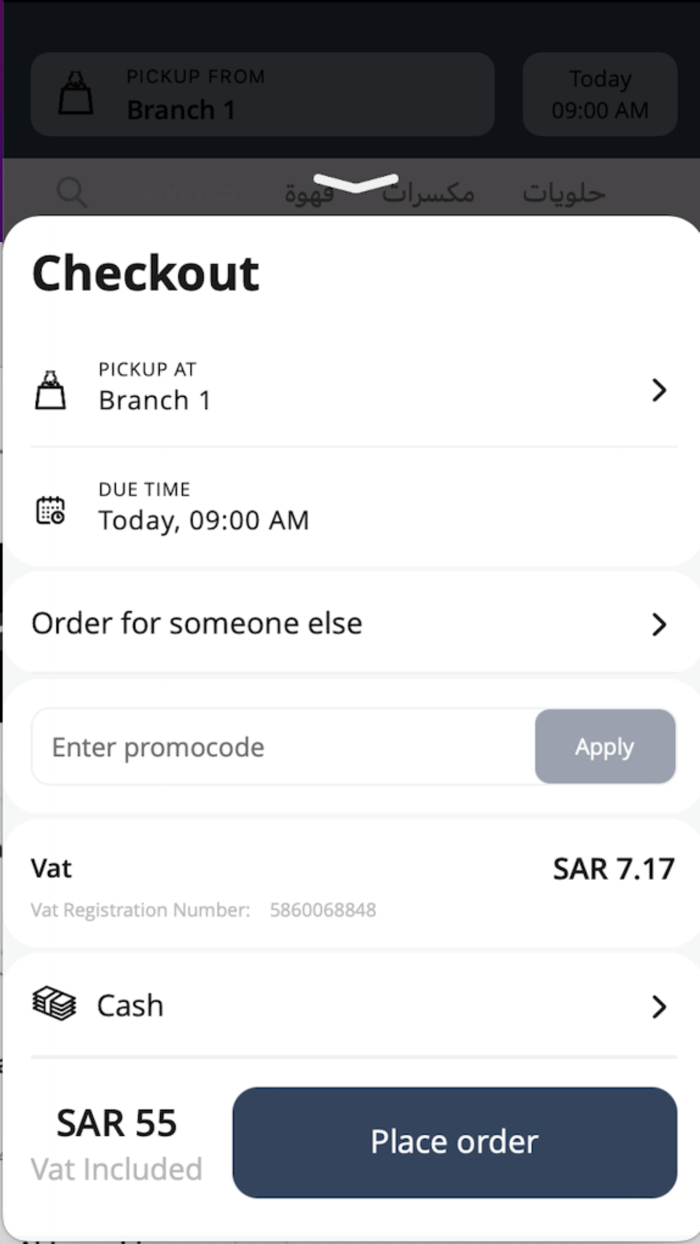Tap the Today, 09:00 AM due time text
The width and height of the screenshot is (700, 1244).
(x=203, y=520)
